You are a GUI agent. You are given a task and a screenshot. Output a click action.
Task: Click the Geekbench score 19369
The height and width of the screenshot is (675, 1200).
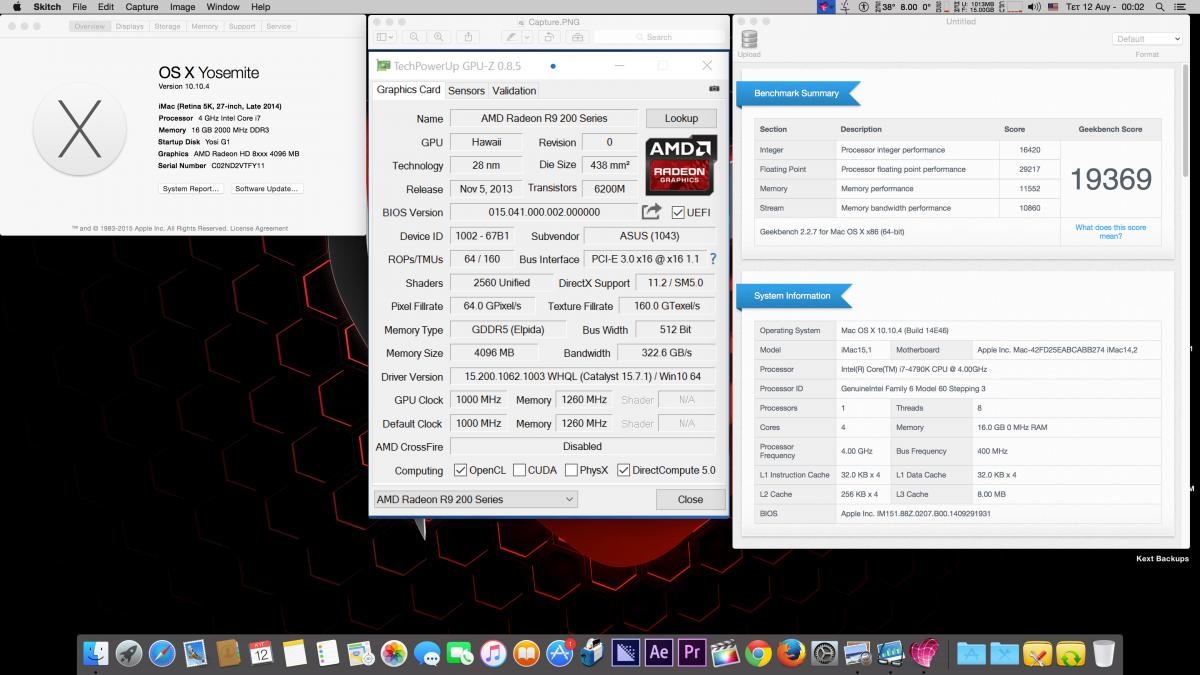point(1111,179)
